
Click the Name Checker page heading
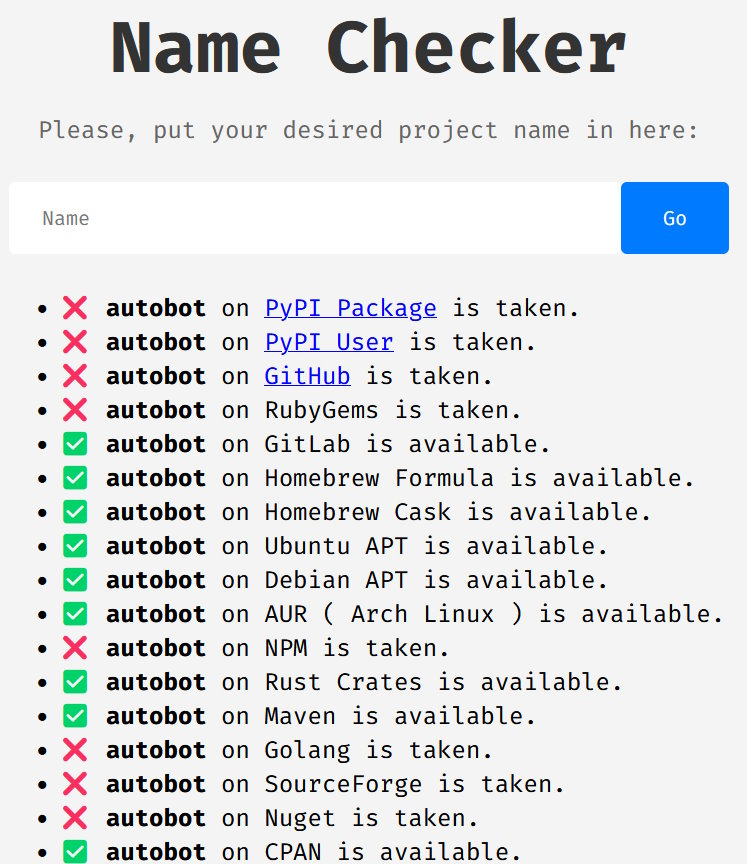(x=369, y=47)
